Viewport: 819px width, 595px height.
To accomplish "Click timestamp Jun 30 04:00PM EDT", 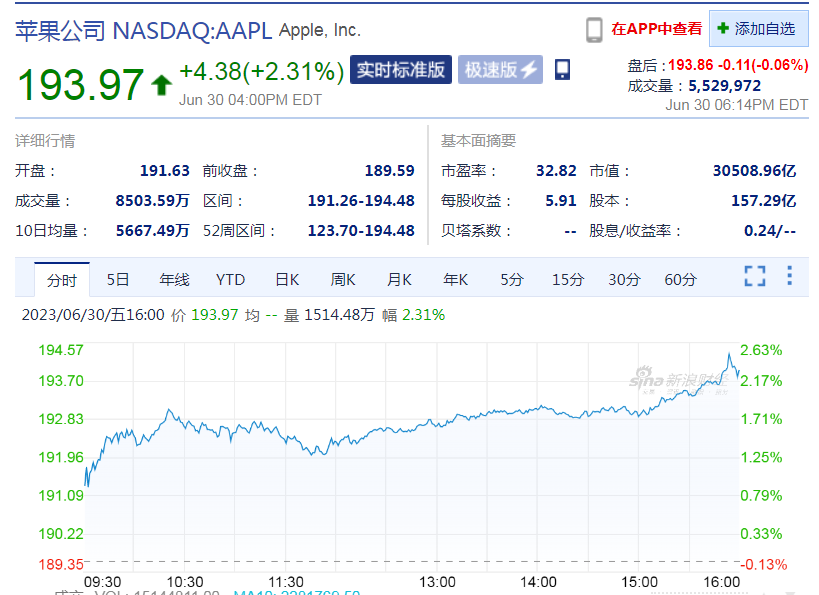I will coord(250,100).
